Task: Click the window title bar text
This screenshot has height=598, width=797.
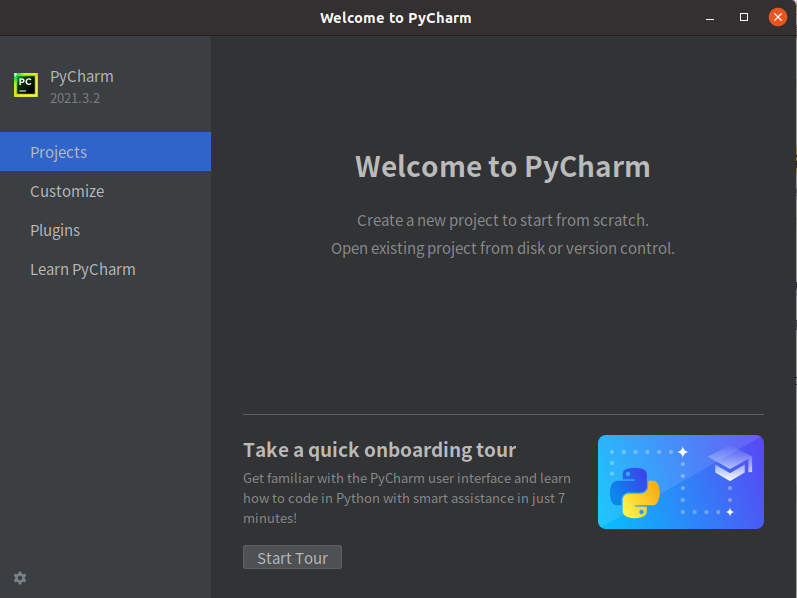Action: point(396,18)
